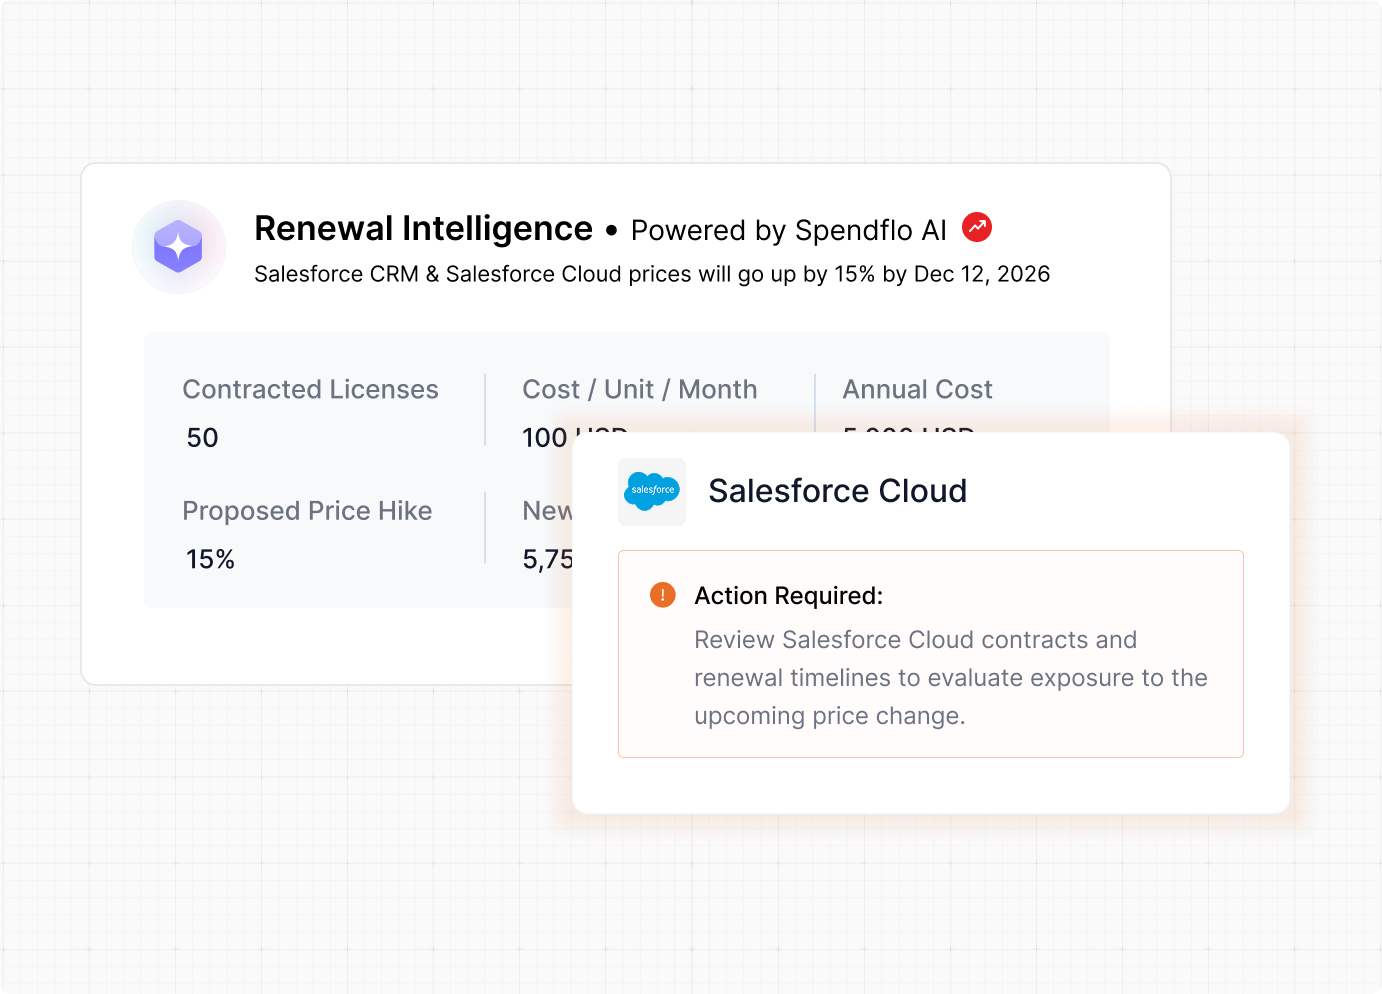The height and width of the screenshot is (994, 1382).
Task: Select the Renewal Intelligence heading
Action: [x=423, y=229]
